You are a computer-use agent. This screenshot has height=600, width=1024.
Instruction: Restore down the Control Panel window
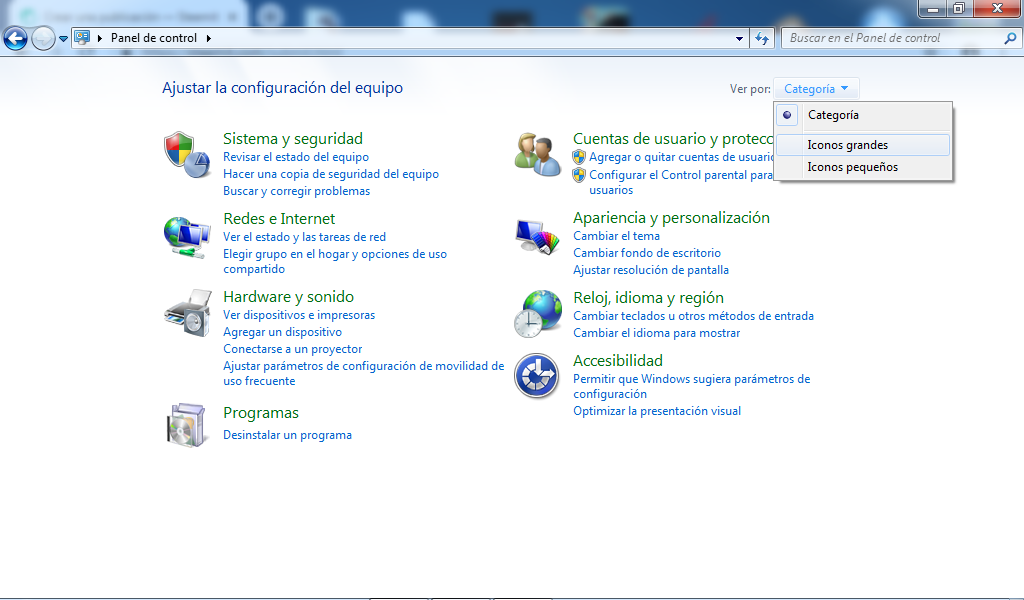959,8
